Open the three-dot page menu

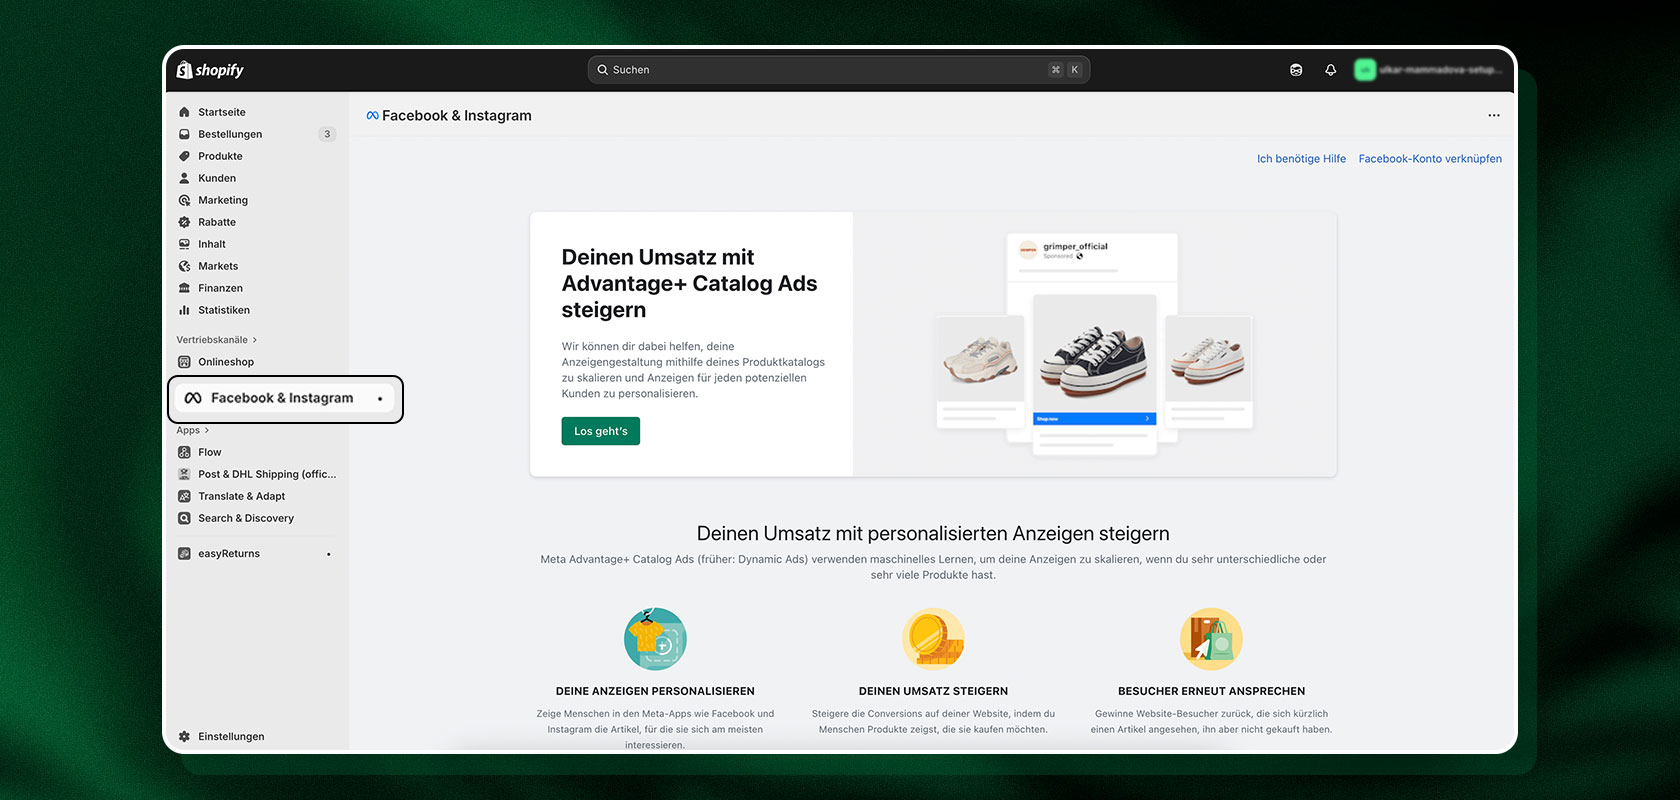pyautogui.click(x=1494, y=115)
